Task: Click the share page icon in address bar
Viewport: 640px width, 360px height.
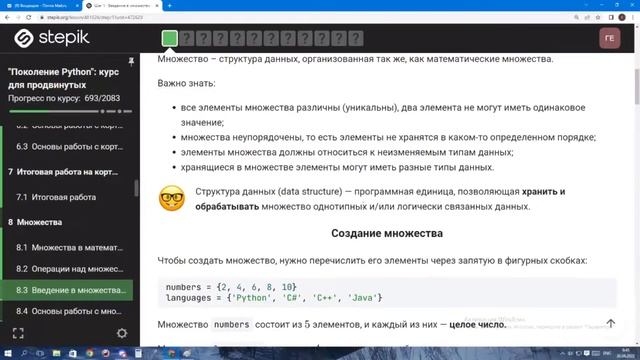Action: tap(587, 18)
